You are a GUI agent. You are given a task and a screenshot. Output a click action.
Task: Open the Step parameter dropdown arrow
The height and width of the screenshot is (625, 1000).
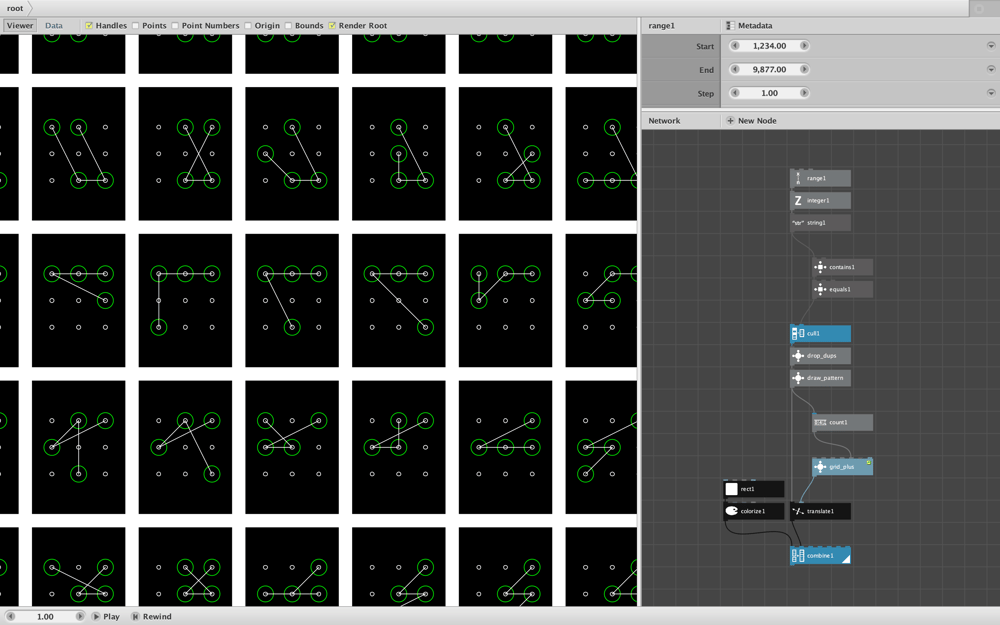(x=990, y=93)
